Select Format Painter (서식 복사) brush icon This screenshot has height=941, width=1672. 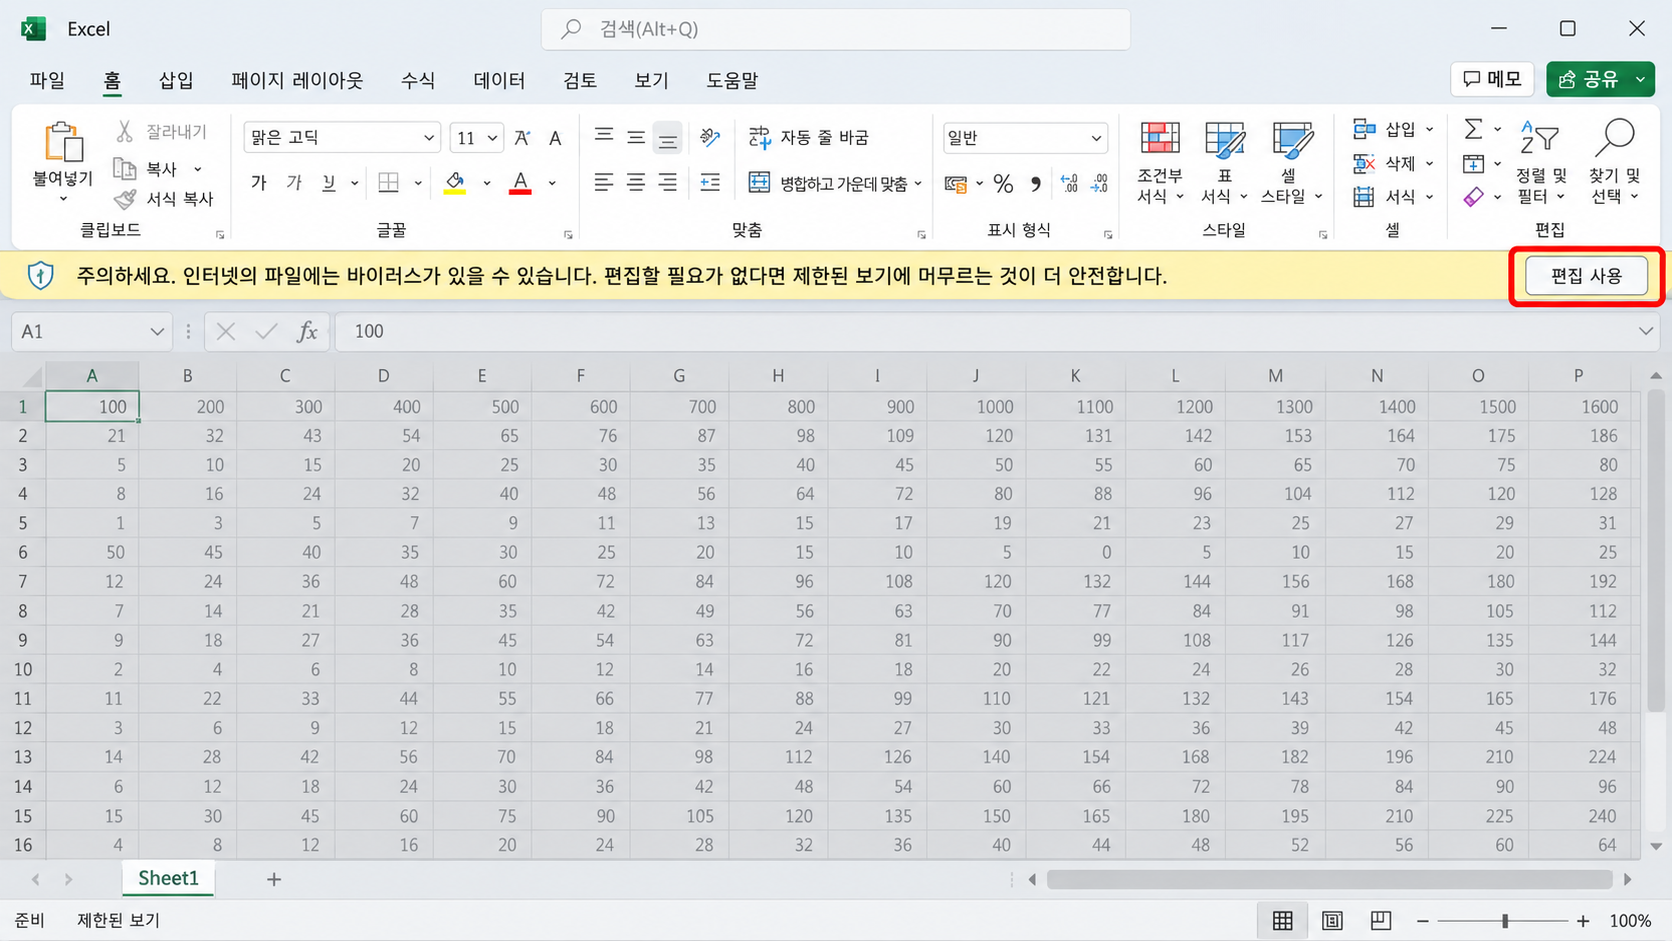[x=125, y=199]
